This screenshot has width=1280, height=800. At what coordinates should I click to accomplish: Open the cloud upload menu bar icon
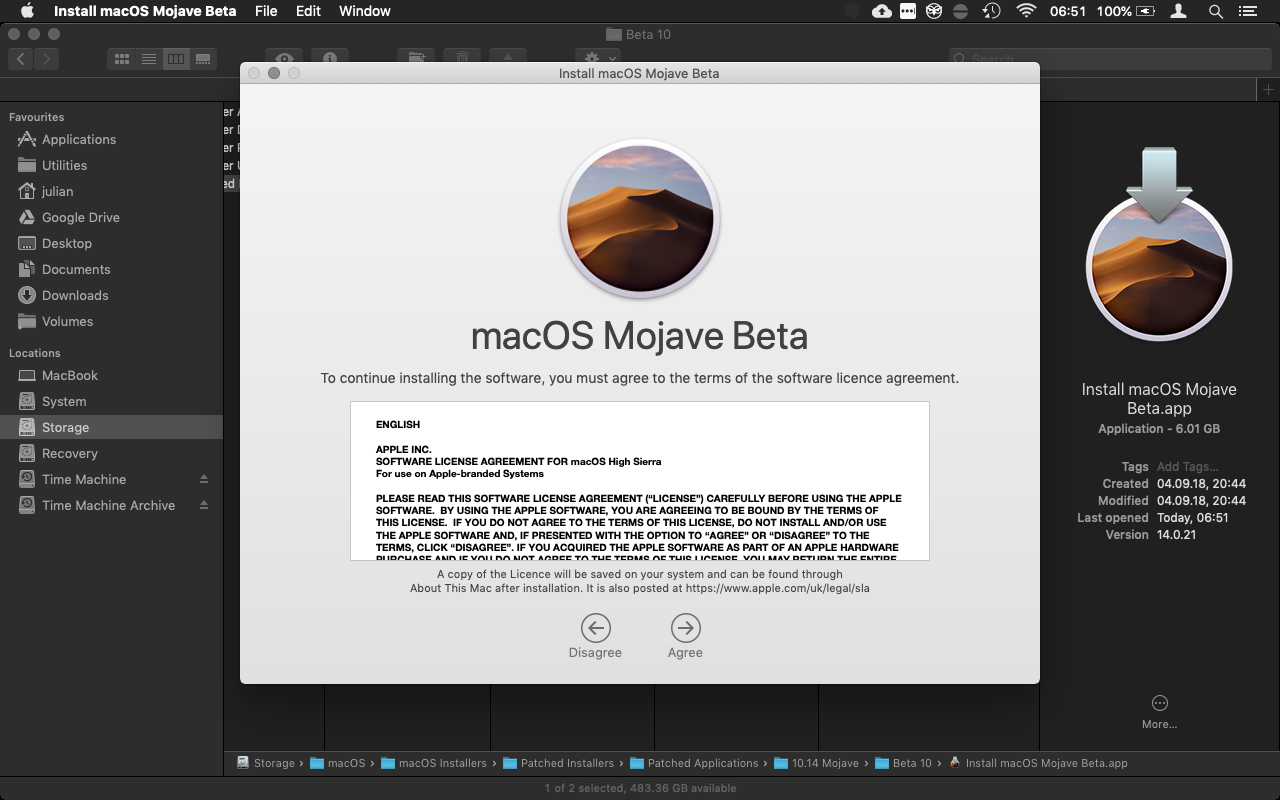pyautogui.click(x=882, y=11)
